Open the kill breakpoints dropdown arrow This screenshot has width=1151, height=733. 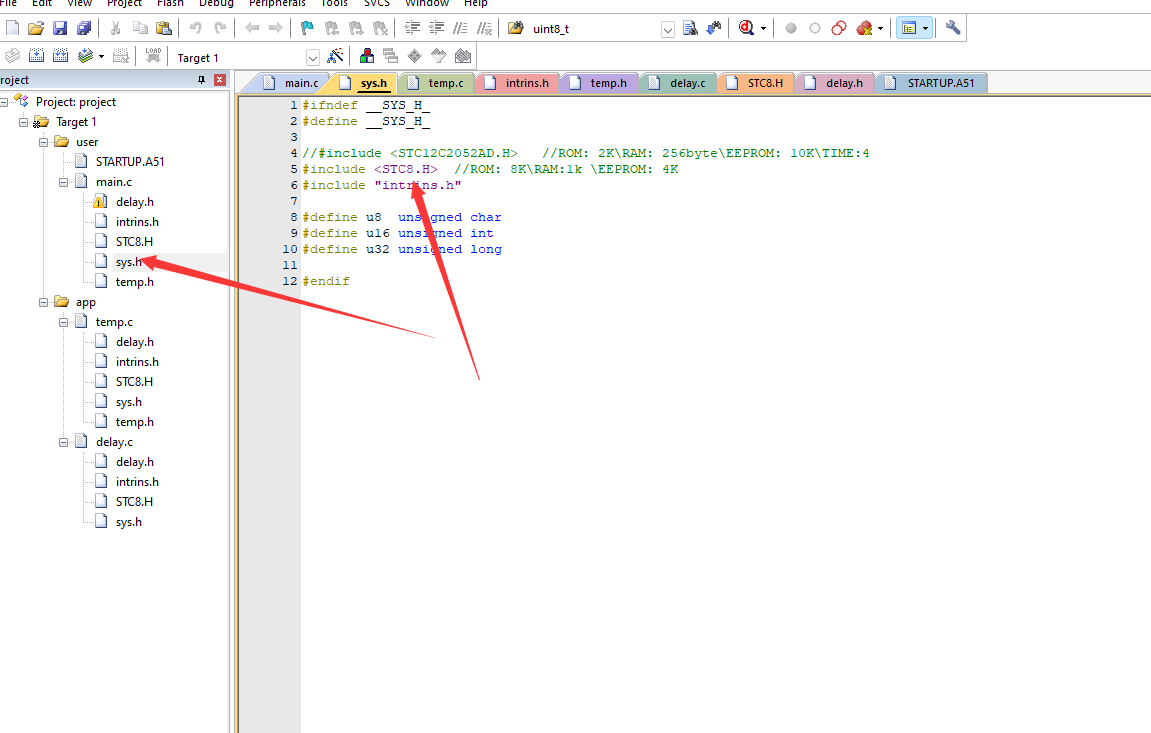click(x=880, y=29)
